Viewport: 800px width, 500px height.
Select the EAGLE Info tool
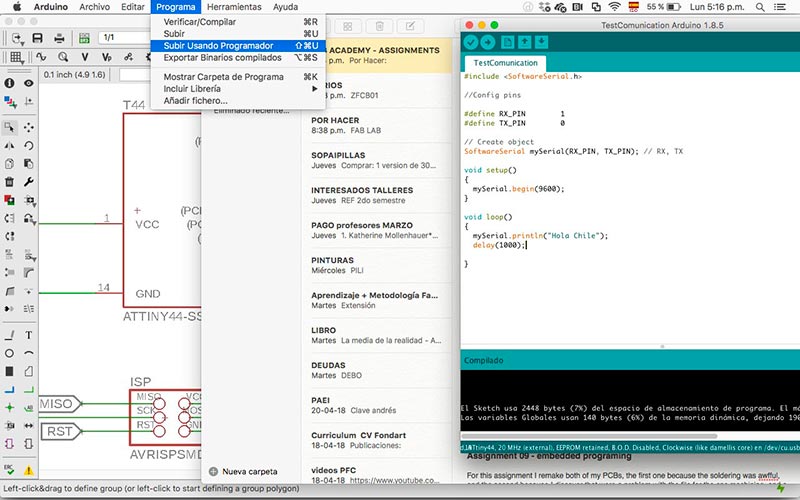click(x=9, y=83)
